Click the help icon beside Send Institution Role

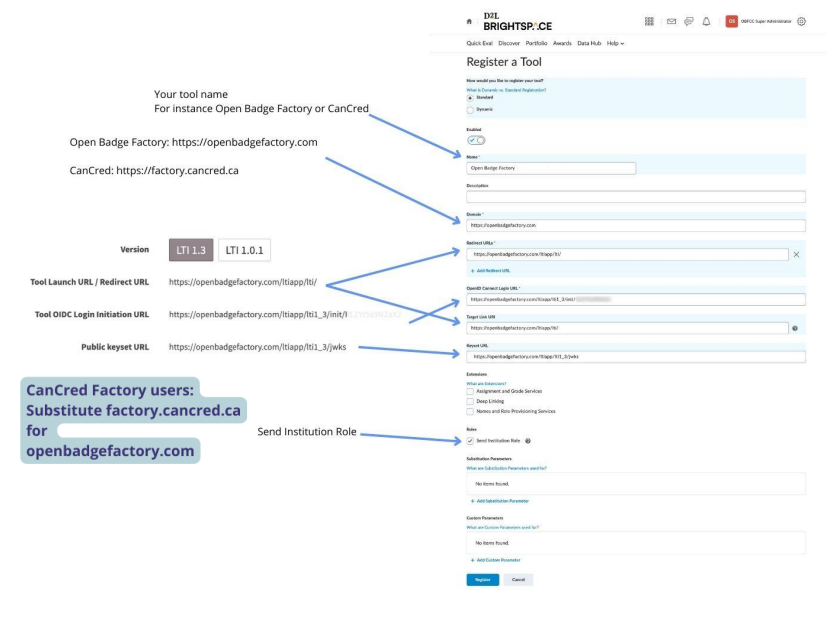[528, 441]
